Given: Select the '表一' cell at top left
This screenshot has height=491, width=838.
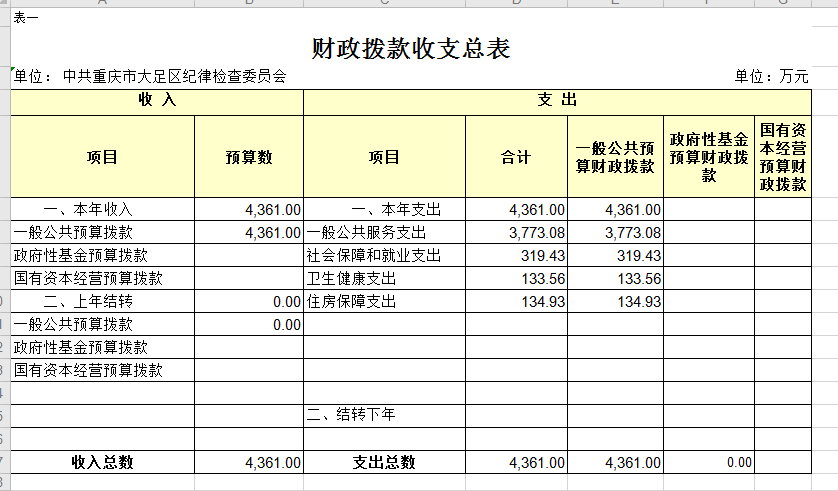Looking at the screenshot, I should [26, 17].
